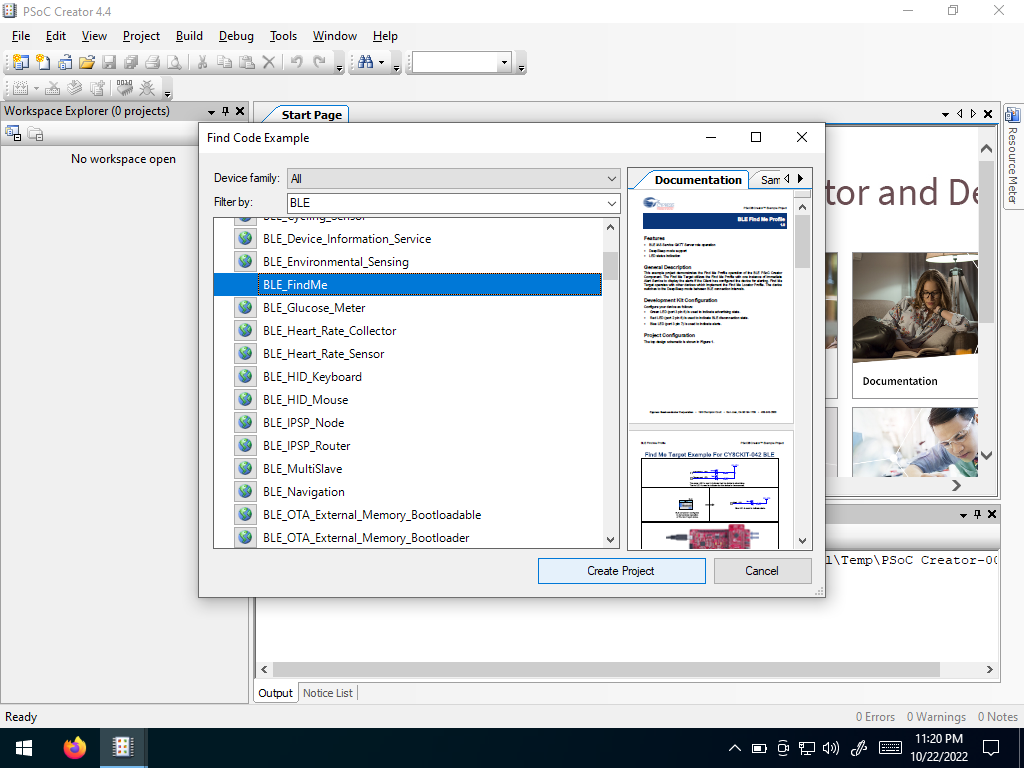Open the Debug menu
1024x768 pixels.
(x=236, y=36)
